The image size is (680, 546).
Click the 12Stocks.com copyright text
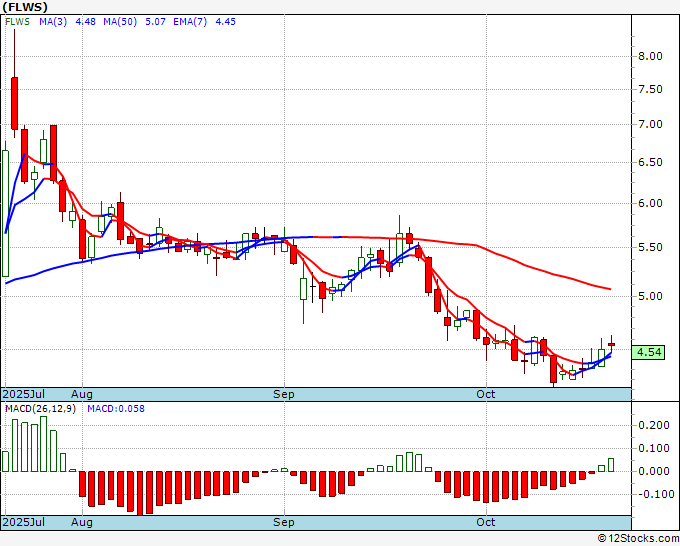tap(638, 539)
